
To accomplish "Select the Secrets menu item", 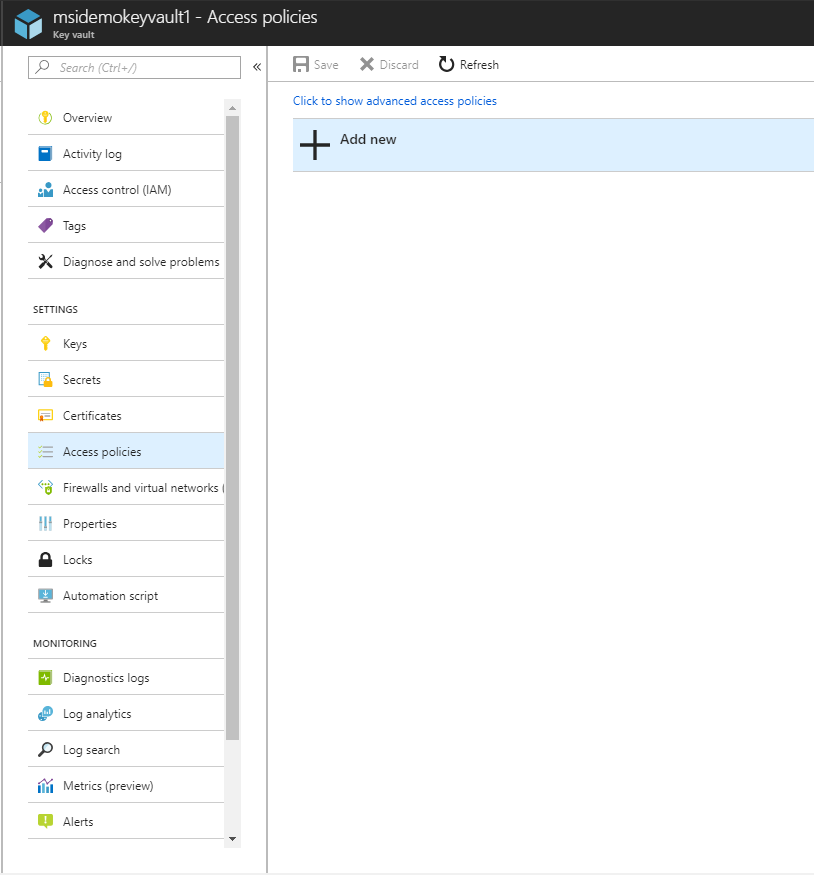I will [126, 379].
